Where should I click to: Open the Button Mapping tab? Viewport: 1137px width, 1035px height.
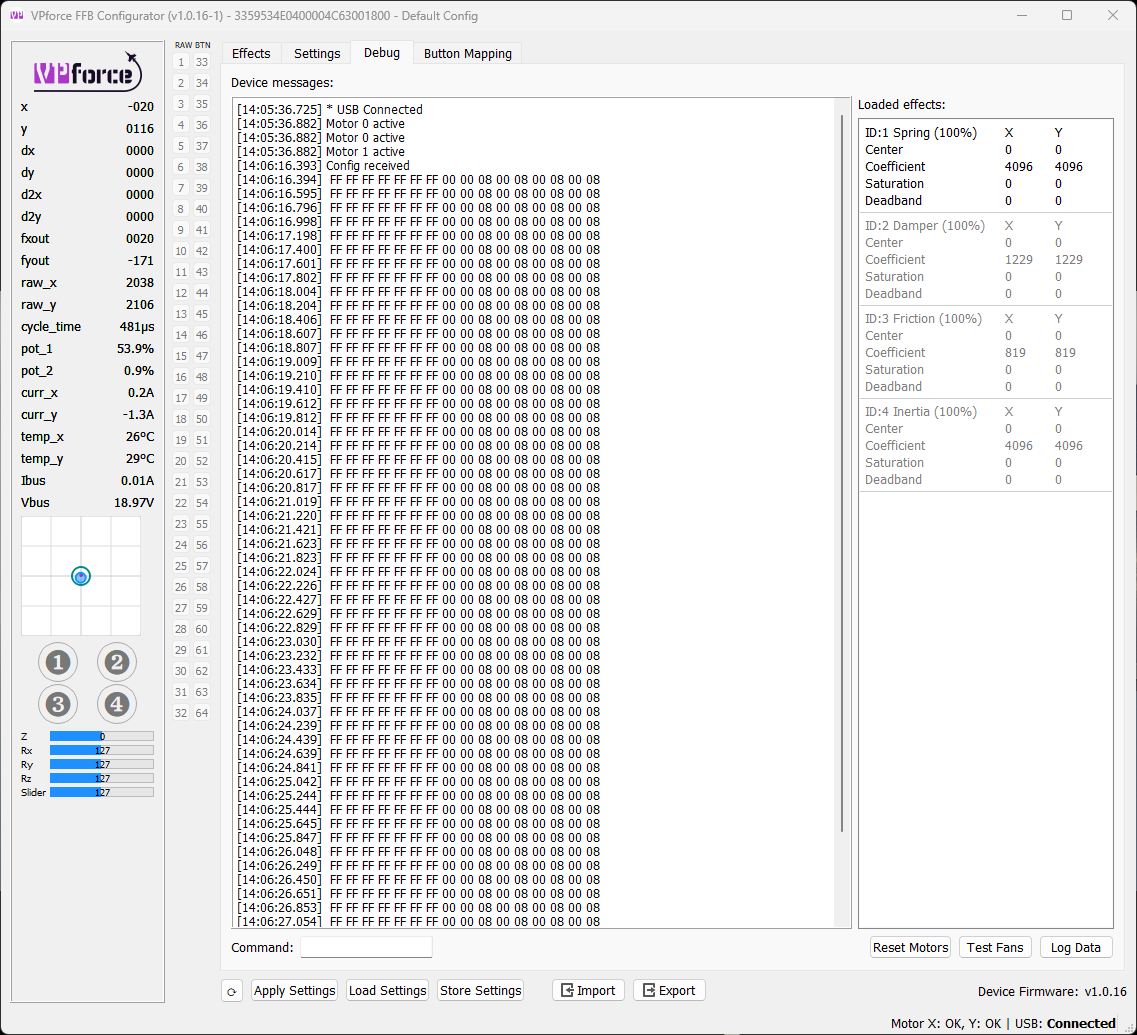point(467,53)
